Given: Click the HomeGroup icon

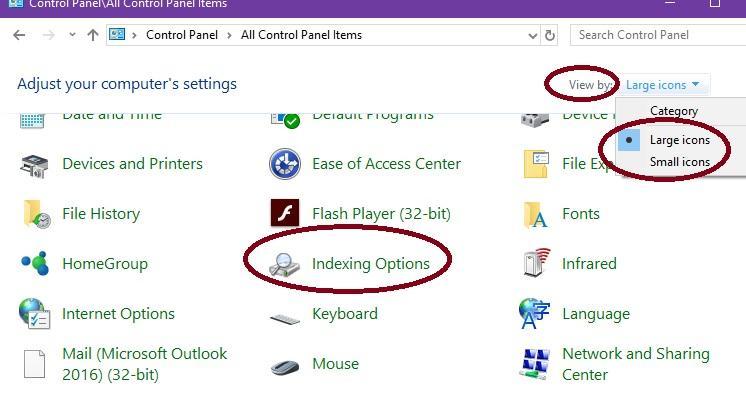Looking at the screenshot, I should pyautogui.click(x=35, y=263).
